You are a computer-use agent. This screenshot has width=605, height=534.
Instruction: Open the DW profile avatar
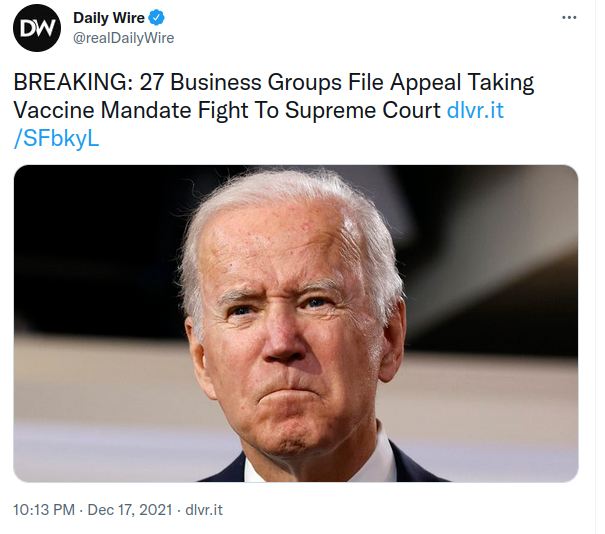(37, 28)
